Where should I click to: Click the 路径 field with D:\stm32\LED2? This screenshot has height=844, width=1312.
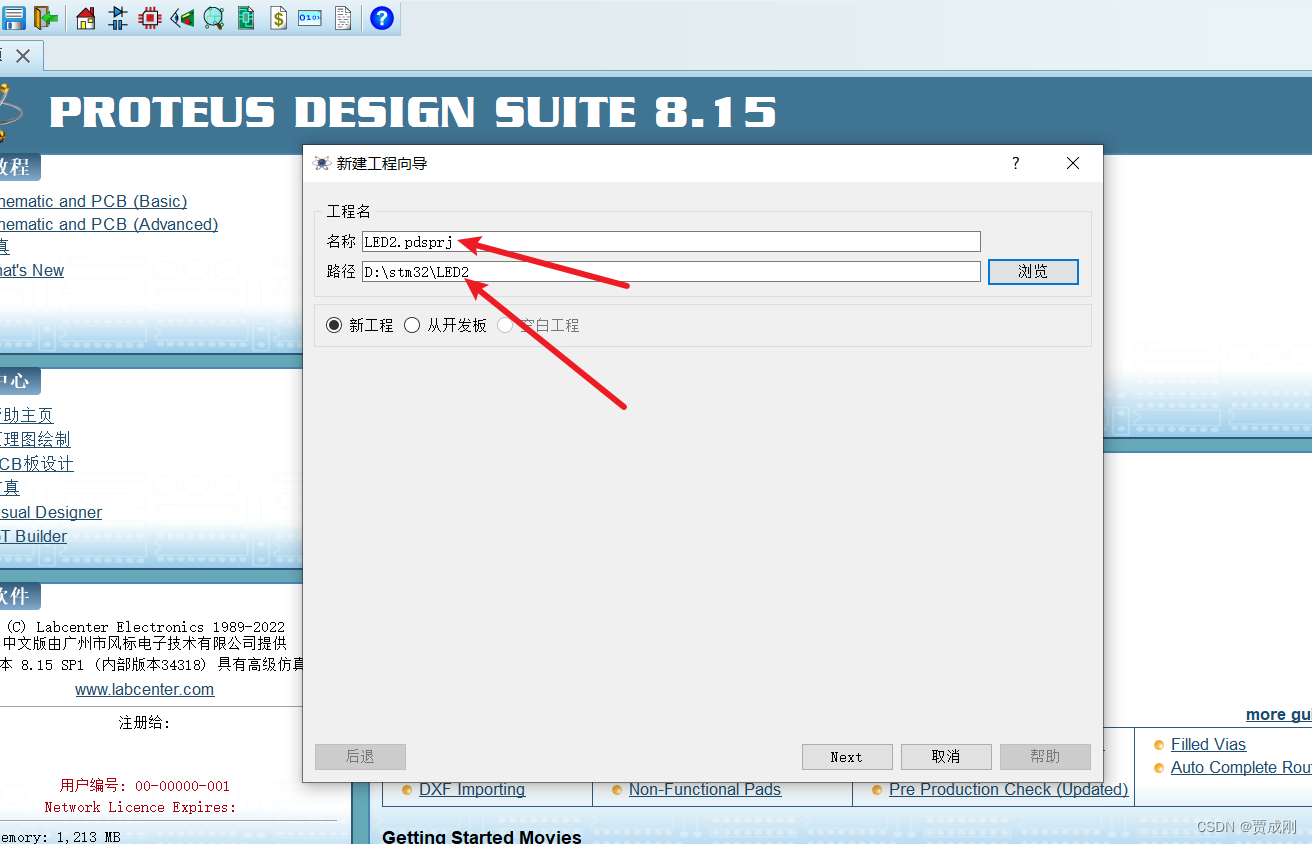tap(671, 272)
